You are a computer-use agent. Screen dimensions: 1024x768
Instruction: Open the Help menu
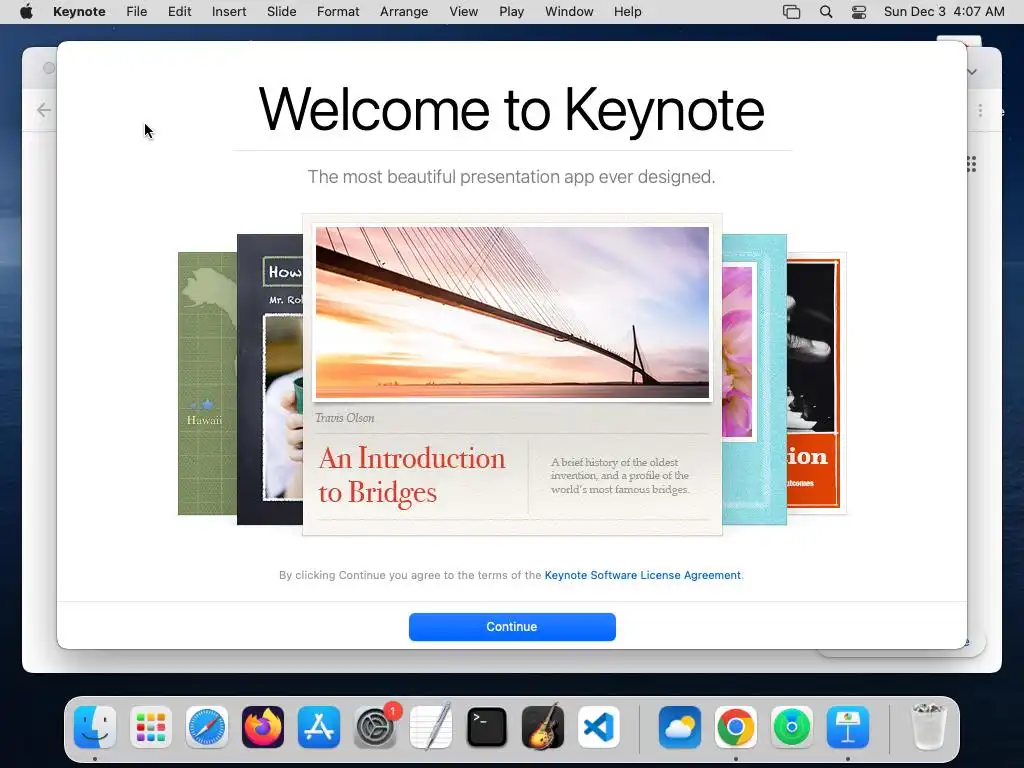click(x=628, y=12)
